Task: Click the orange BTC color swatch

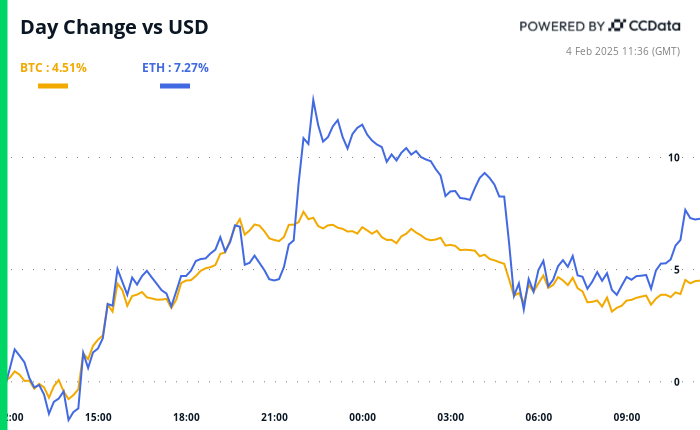Action: pos(53,86)
